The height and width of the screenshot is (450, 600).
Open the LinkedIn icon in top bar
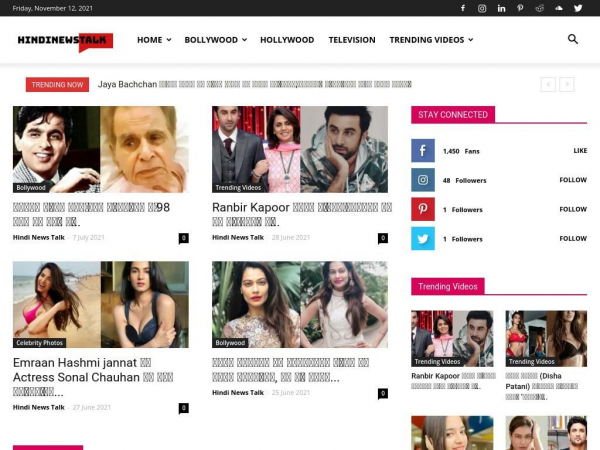[501, 8]
